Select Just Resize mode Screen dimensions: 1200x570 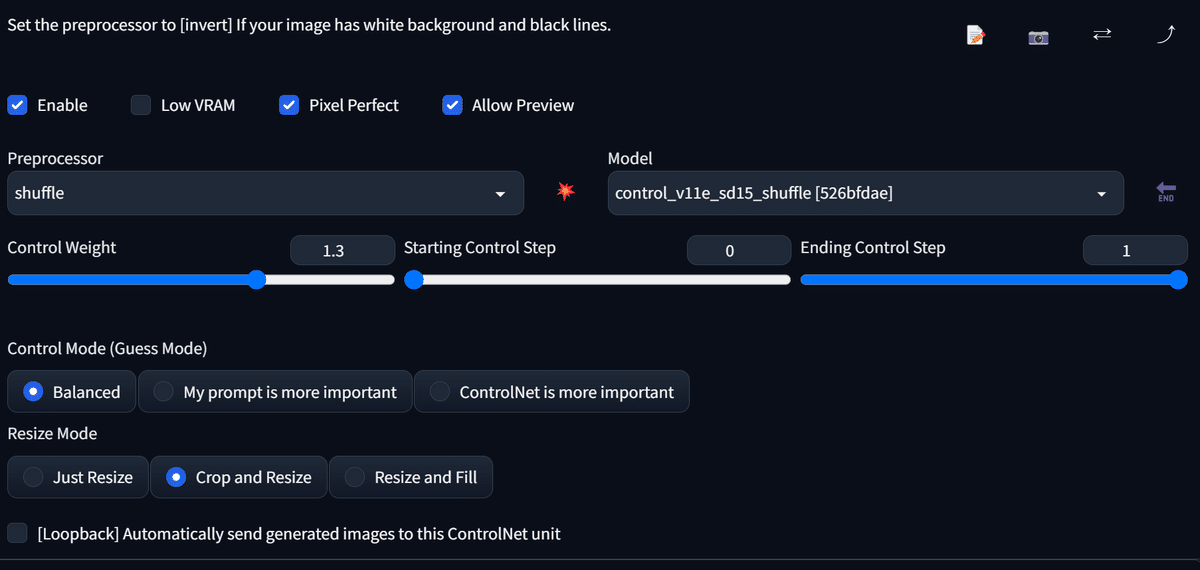pos(78,477)
